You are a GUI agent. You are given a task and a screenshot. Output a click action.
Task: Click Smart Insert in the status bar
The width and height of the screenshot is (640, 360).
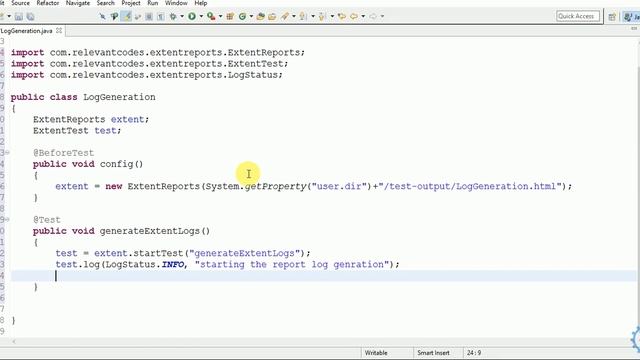coord(433,353)
